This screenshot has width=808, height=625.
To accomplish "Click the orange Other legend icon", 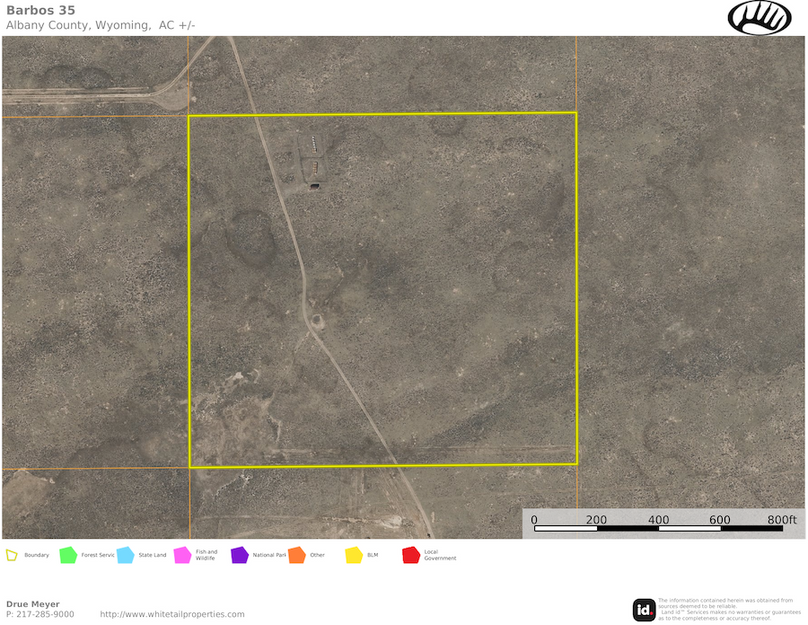I will [296, 555].
